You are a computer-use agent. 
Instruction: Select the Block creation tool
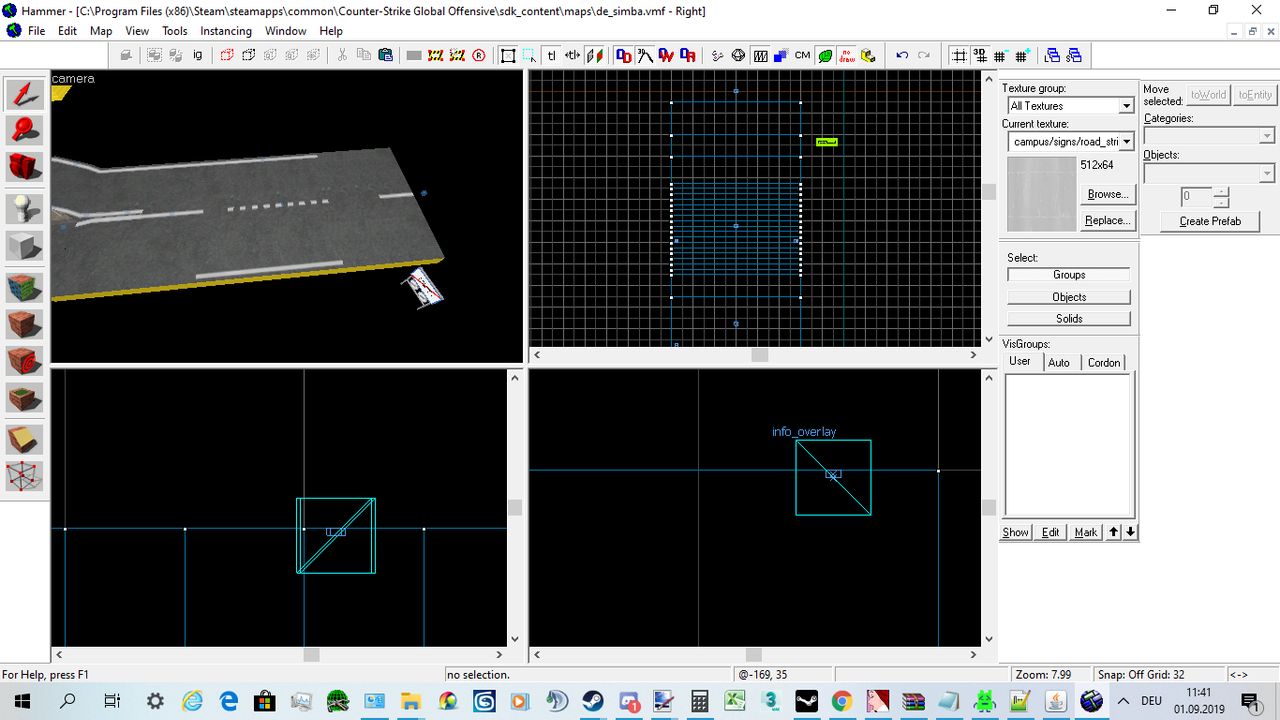(25, 245)
